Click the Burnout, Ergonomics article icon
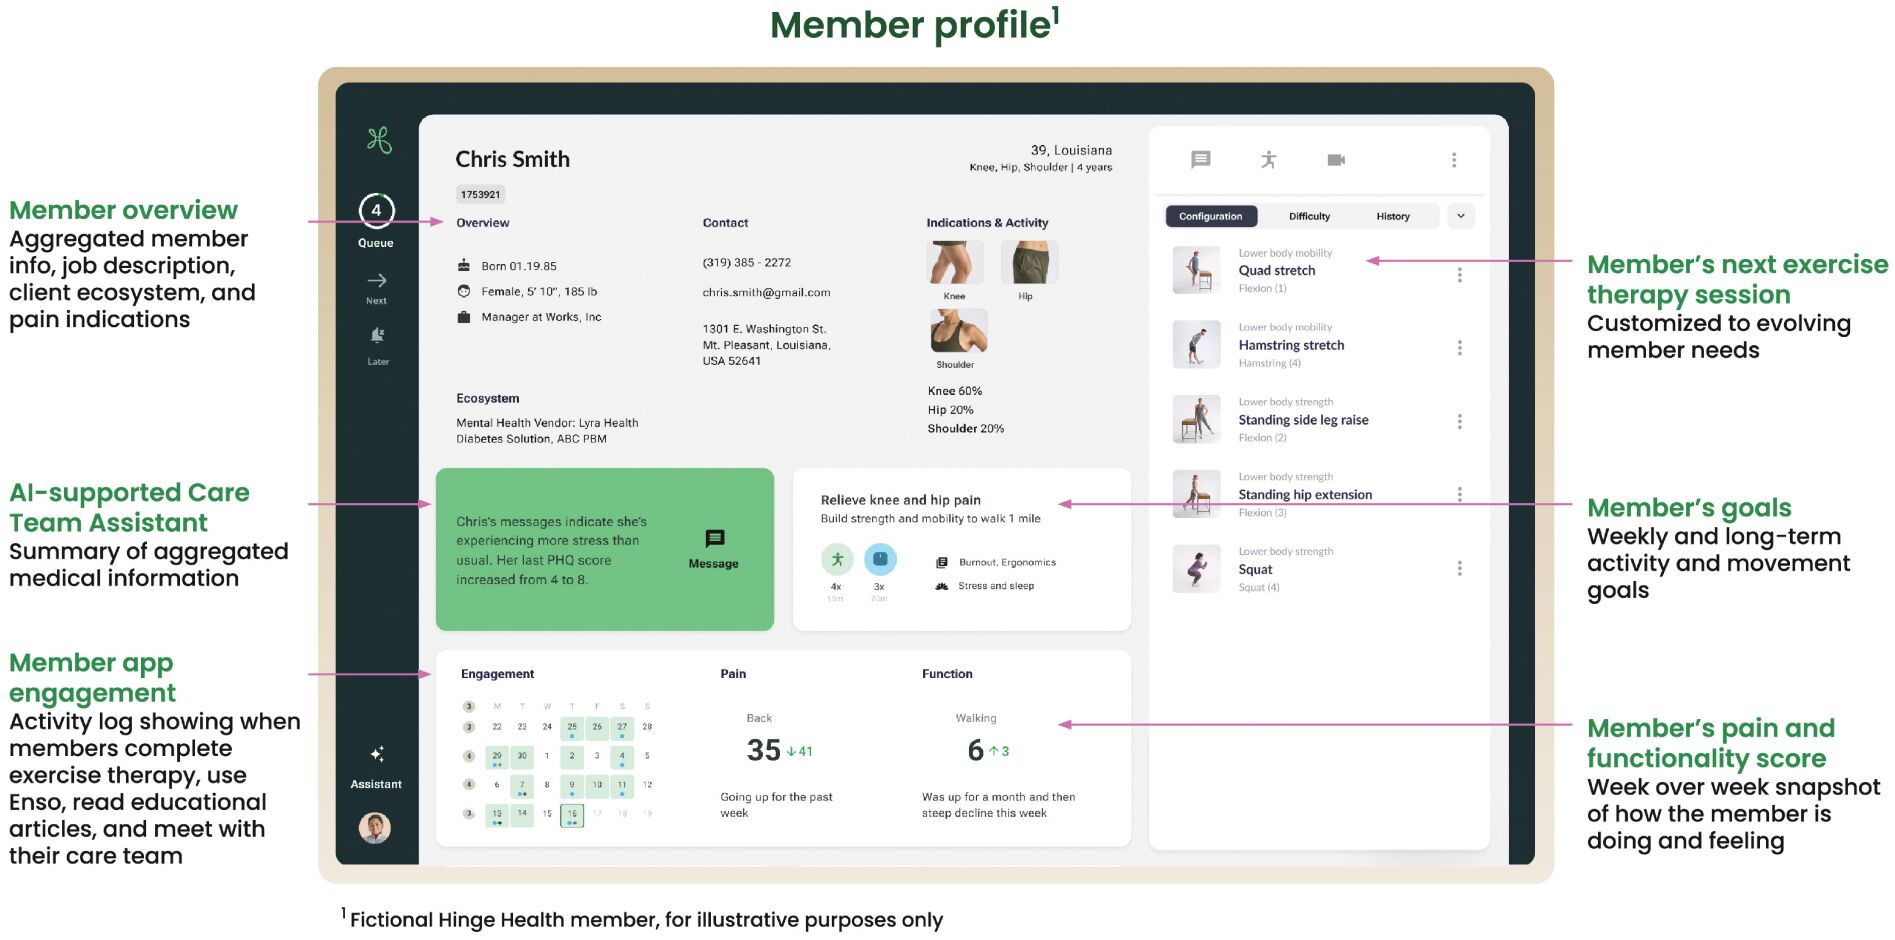Viewport: 1895px width, 940px height. tap(941, 563)
